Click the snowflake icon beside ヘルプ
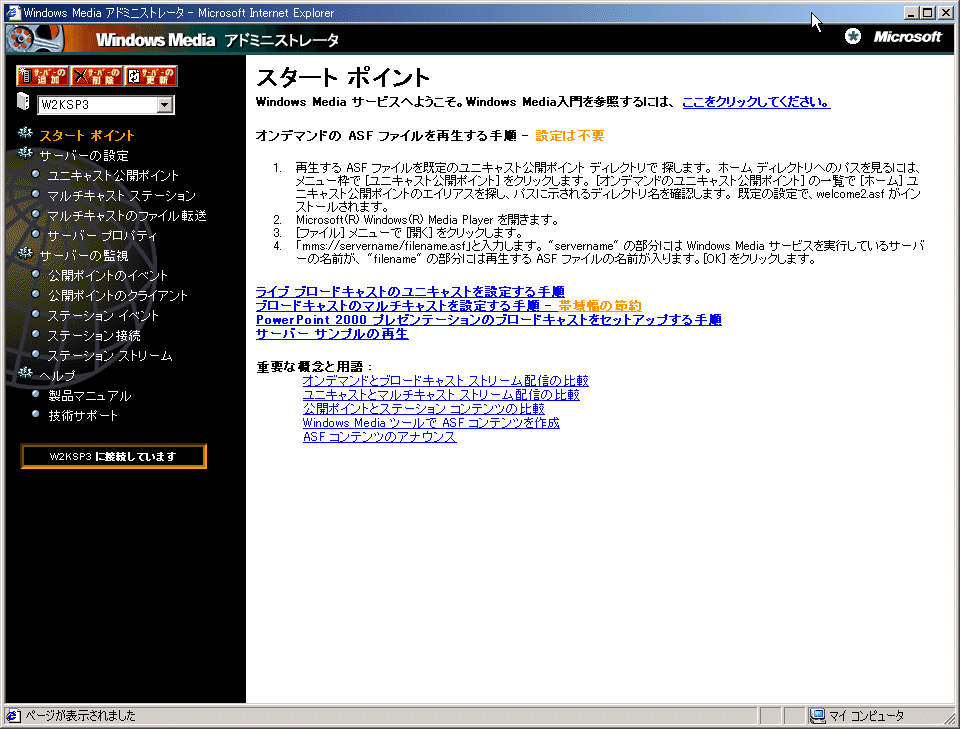 25,373
